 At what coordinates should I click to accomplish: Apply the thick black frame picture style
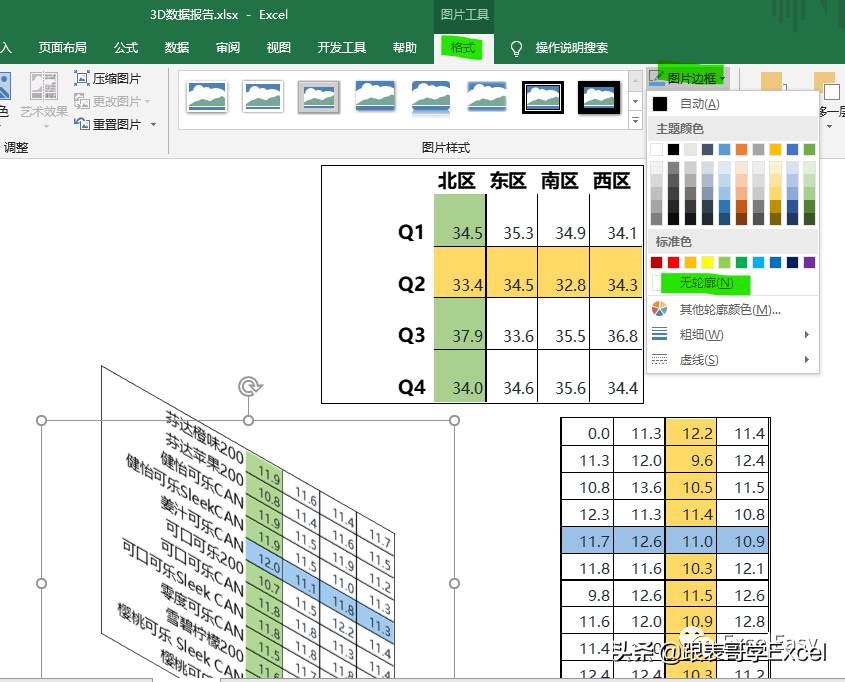(x=599, y=98)
